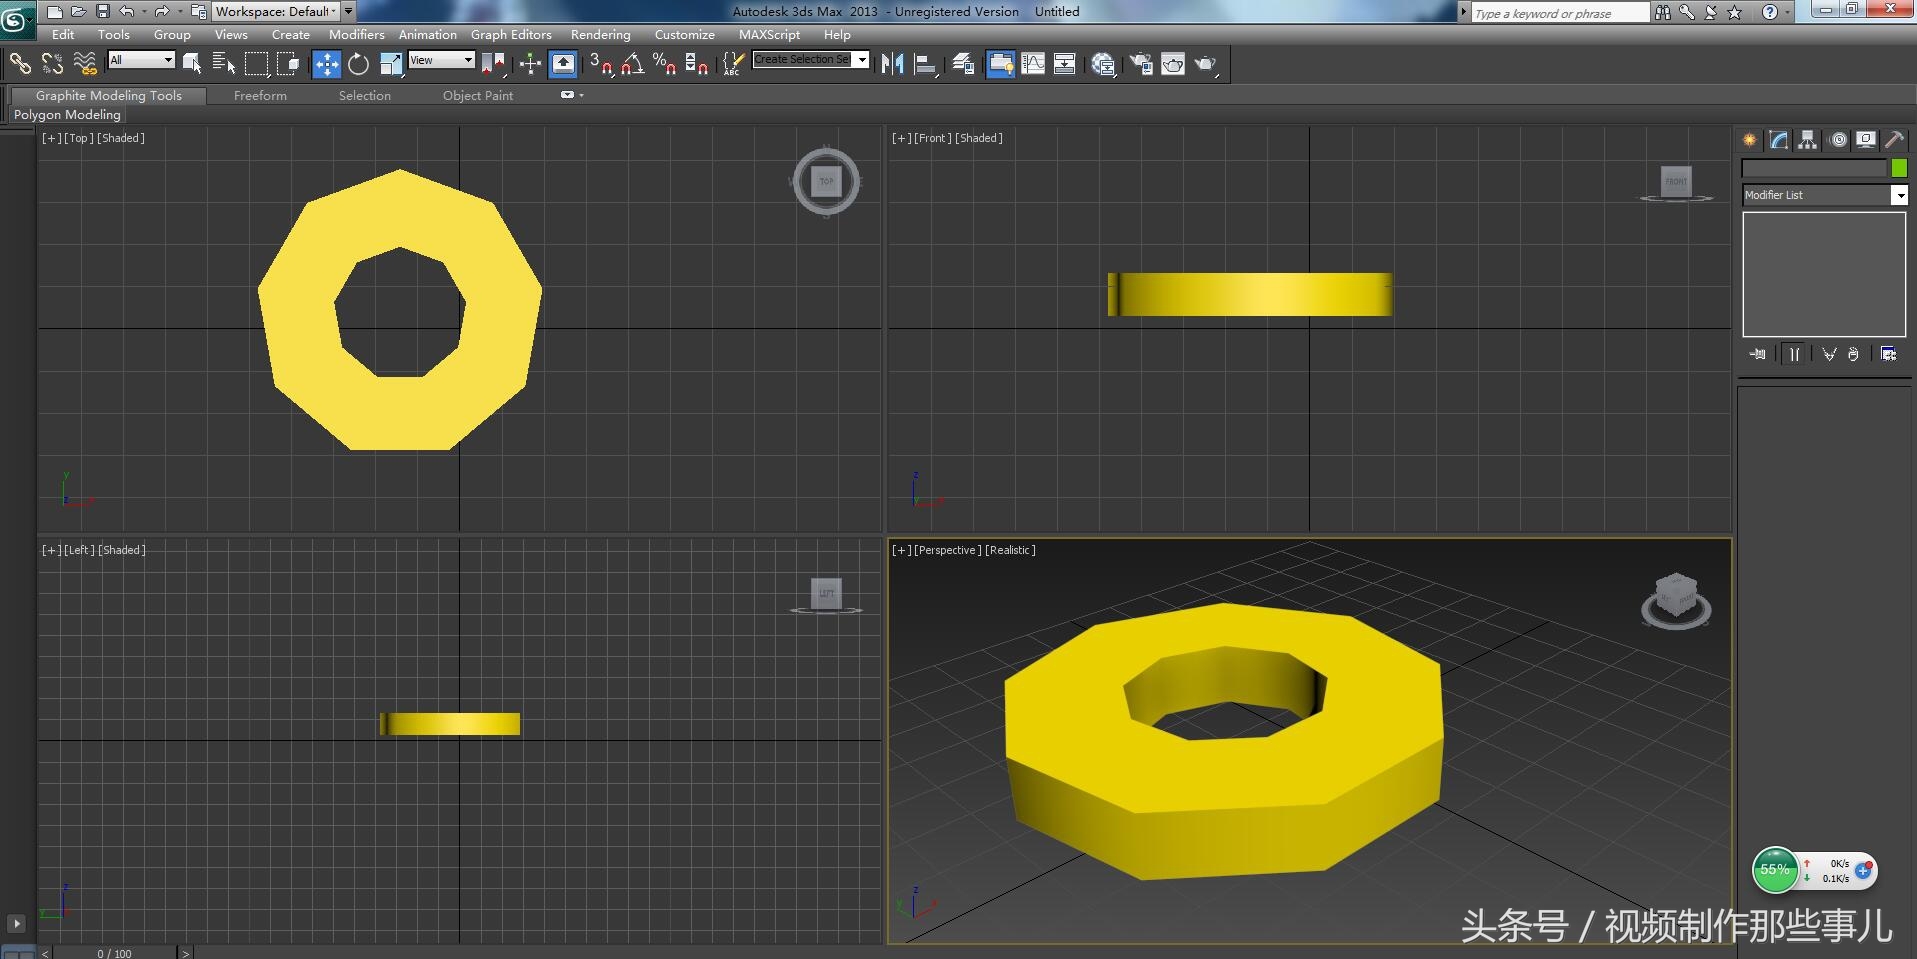The width and height of the screenshot is (1917, 959).
Task: Open the selection filter 'All' dropdown
Action: 141,61
